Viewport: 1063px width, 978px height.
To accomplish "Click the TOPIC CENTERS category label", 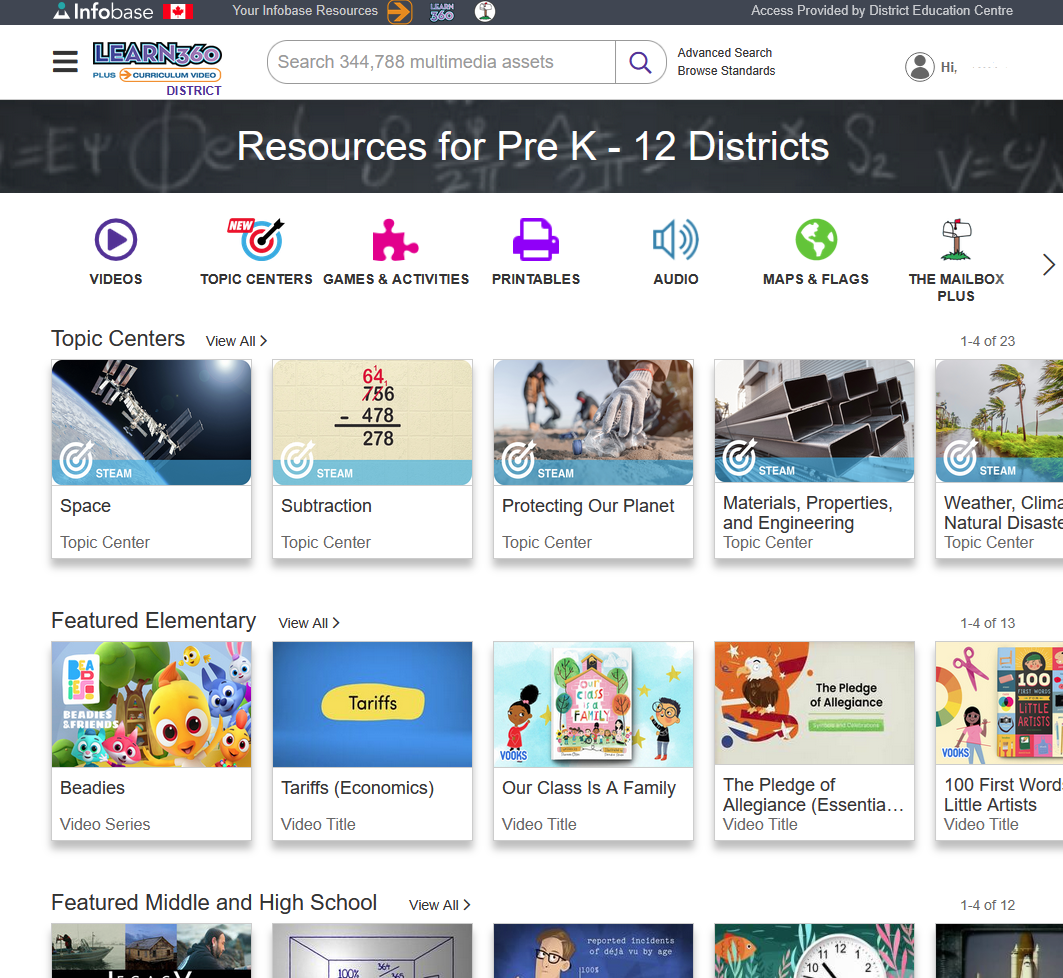I will [x=256, y=279].
